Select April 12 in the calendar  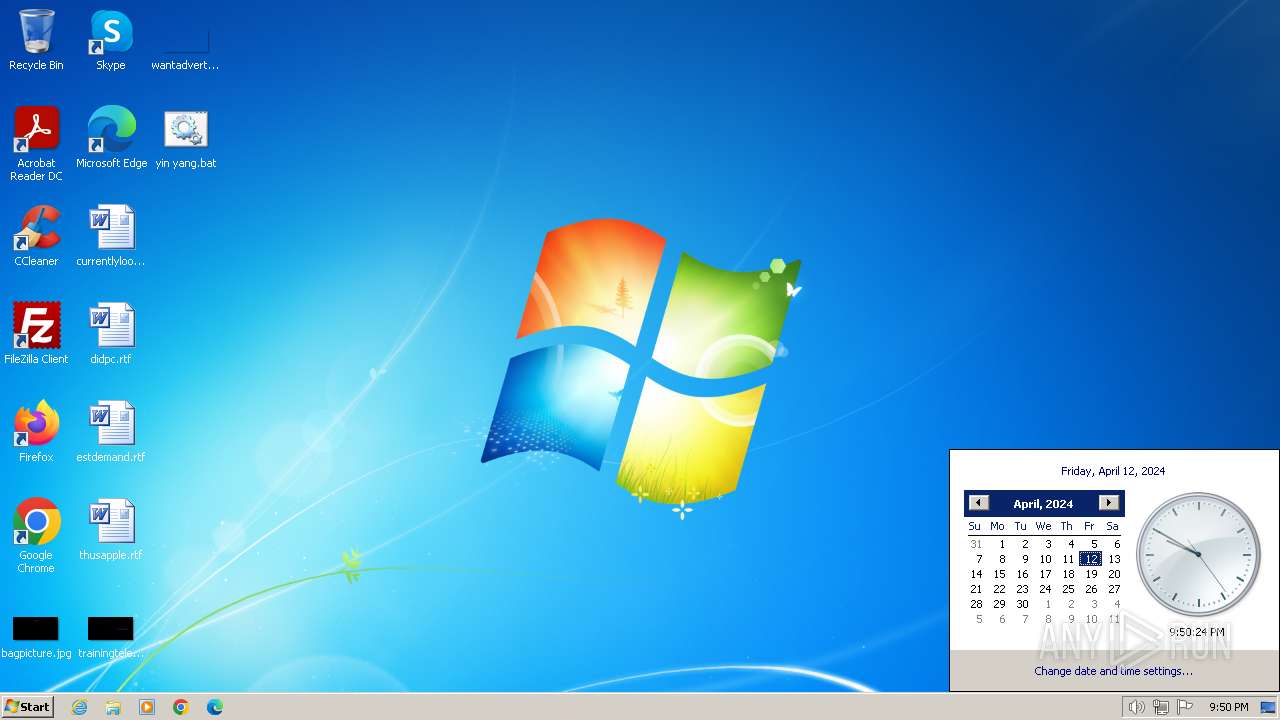(x=1090, y=559)
